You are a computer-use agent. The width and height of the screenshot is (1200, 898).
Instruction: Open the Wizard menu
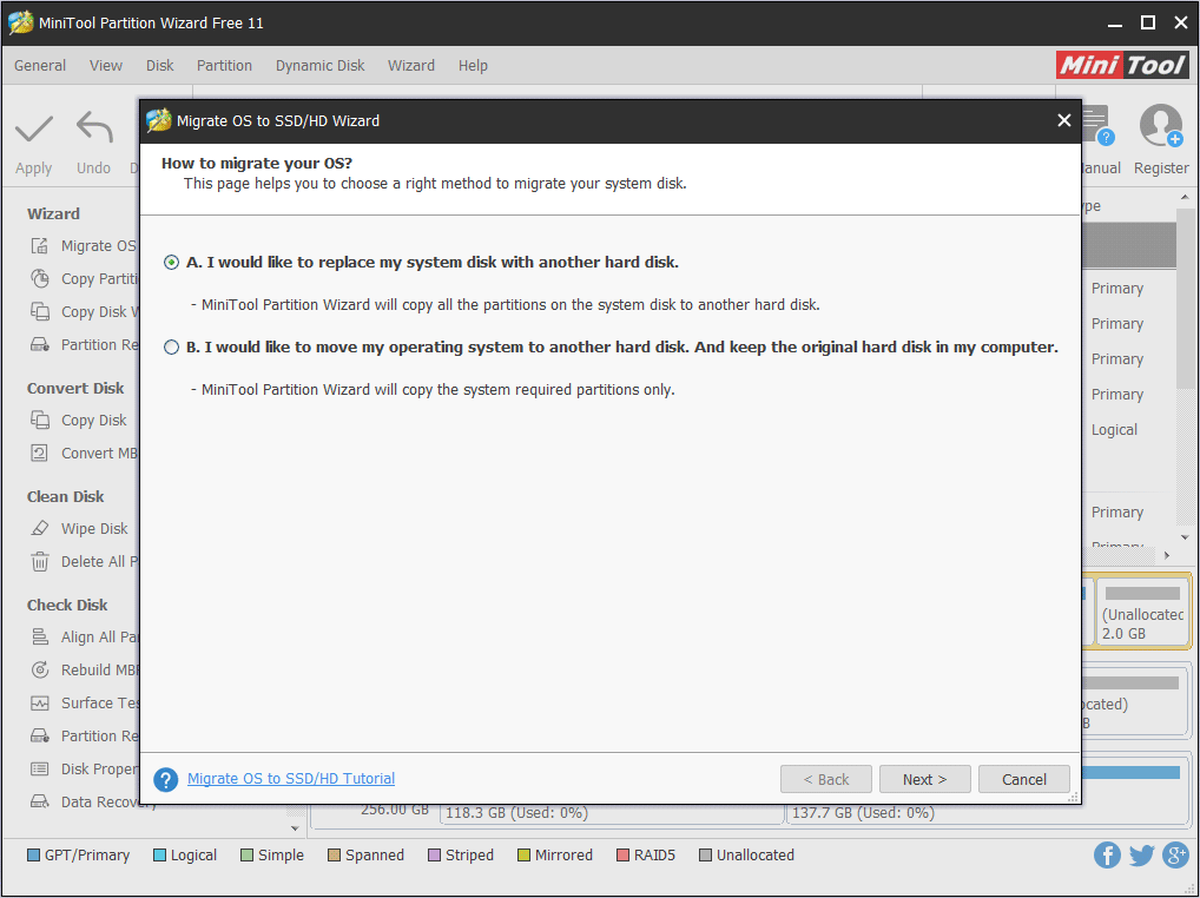411,66
